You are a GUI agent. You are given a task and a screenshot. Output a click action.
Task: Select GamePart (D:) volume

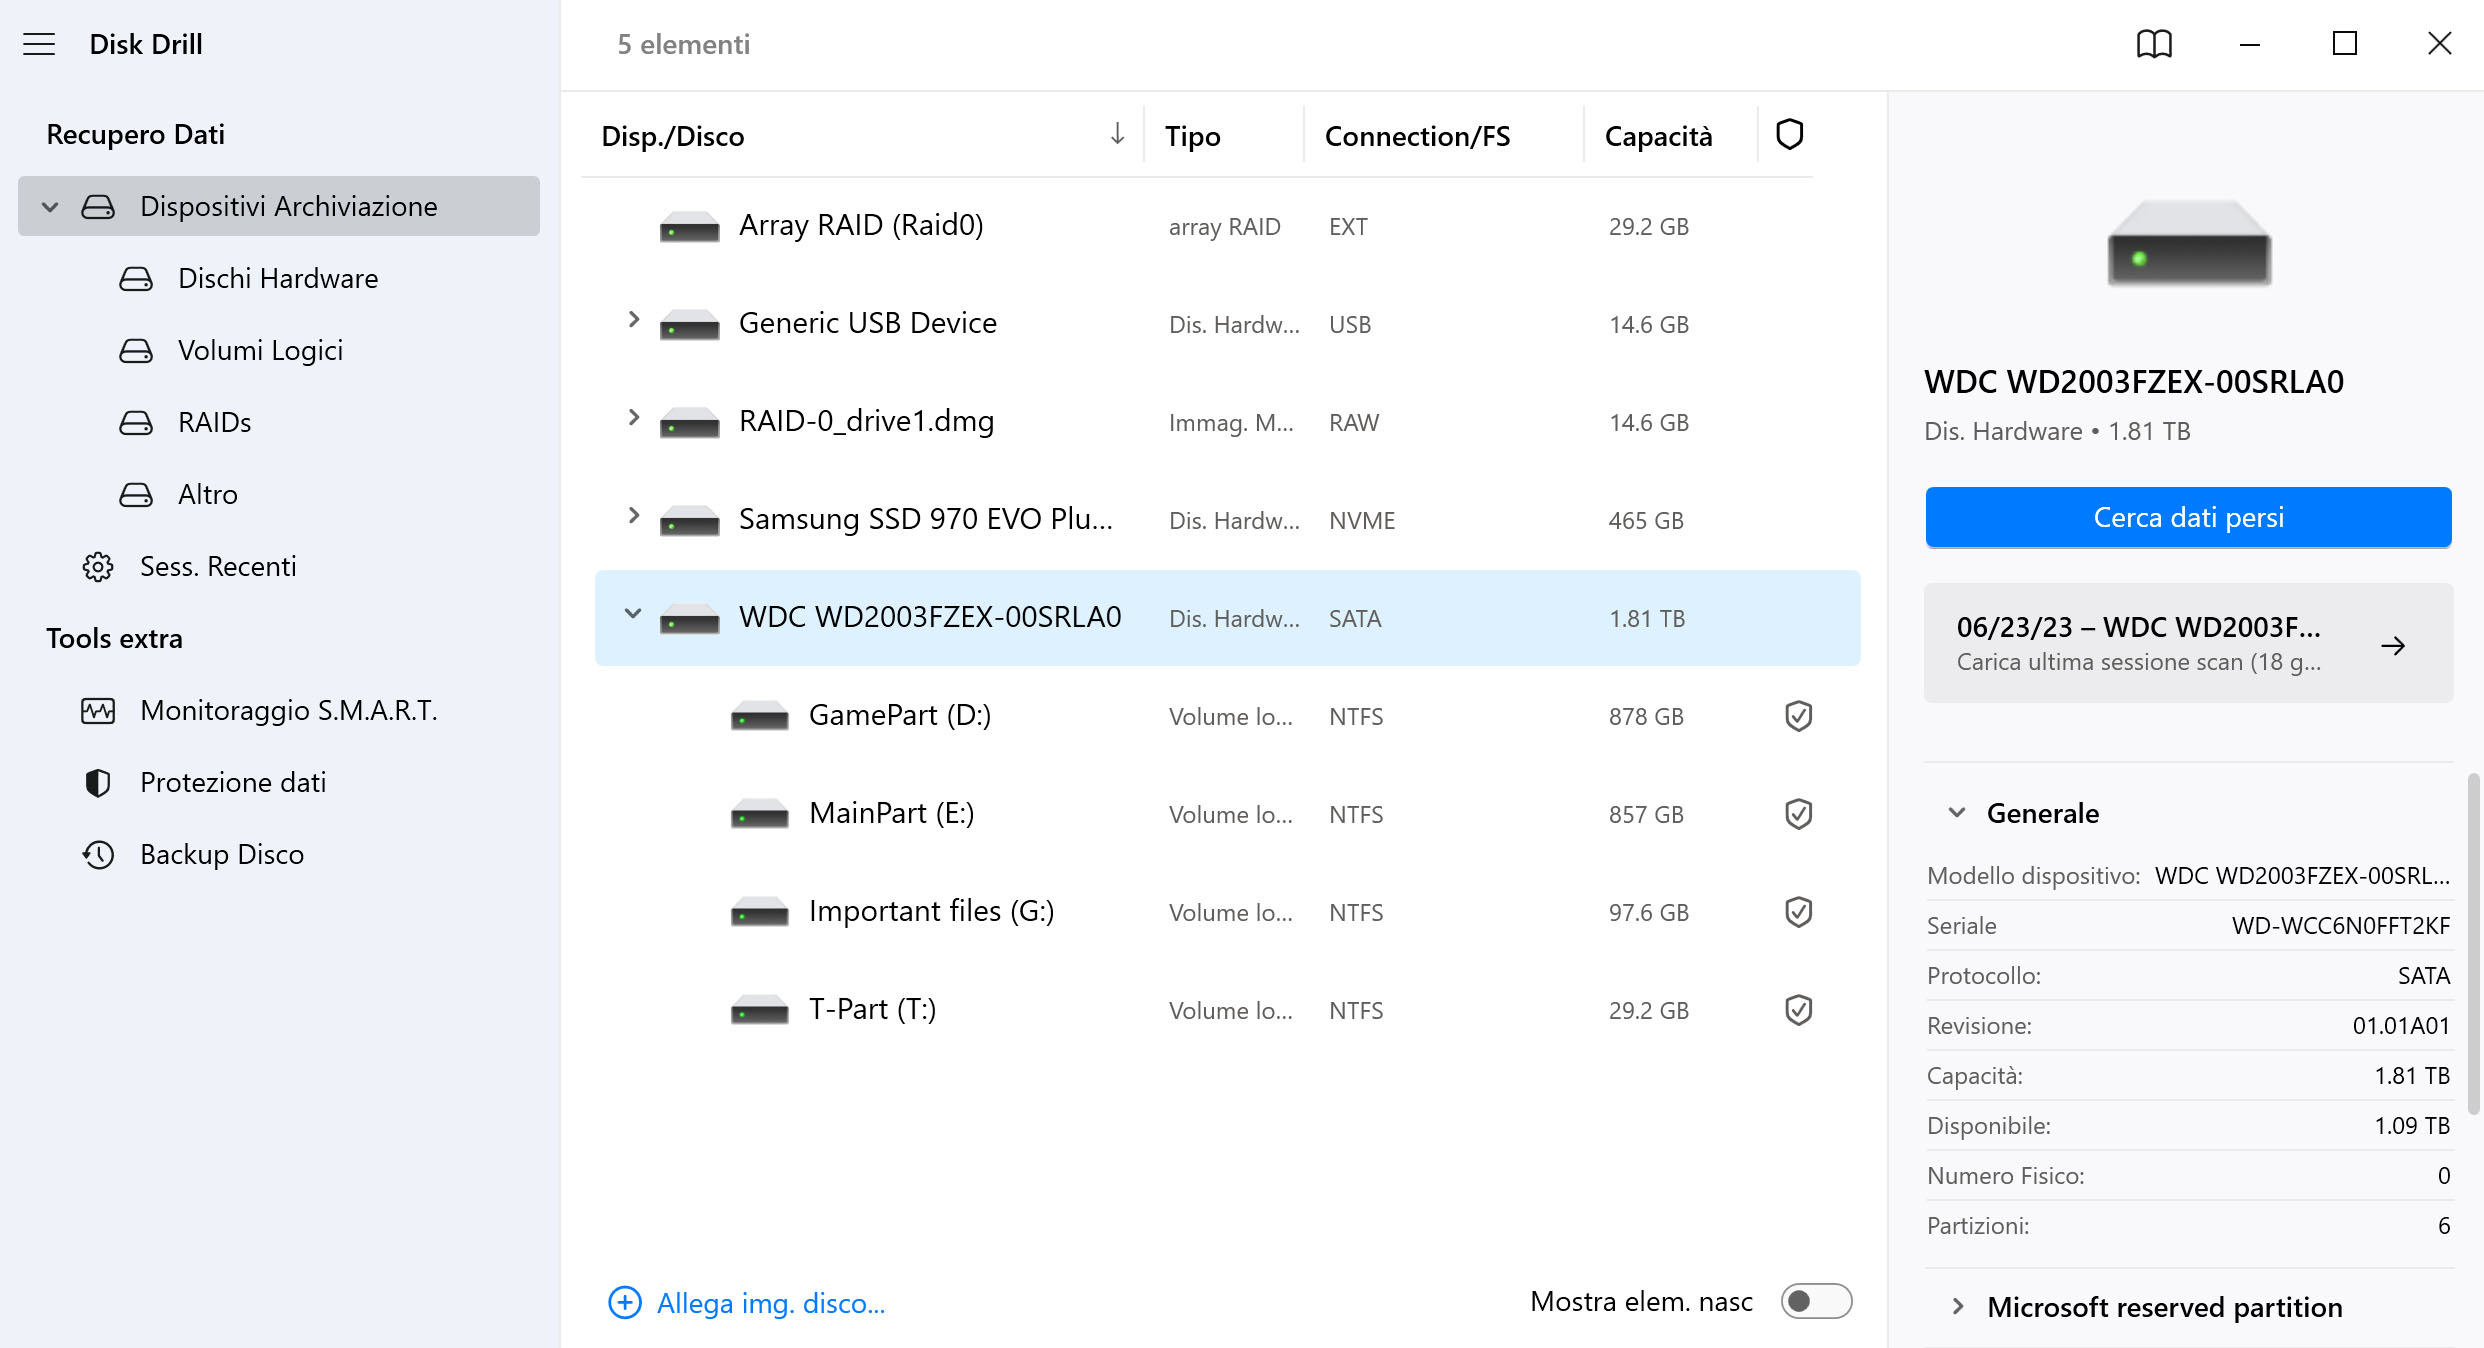tap(1228, 716)
